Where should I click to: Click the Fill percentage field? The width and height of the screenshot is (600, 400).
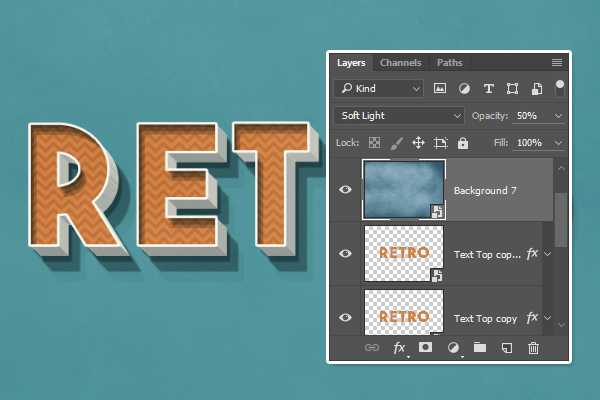click(528, 143)
